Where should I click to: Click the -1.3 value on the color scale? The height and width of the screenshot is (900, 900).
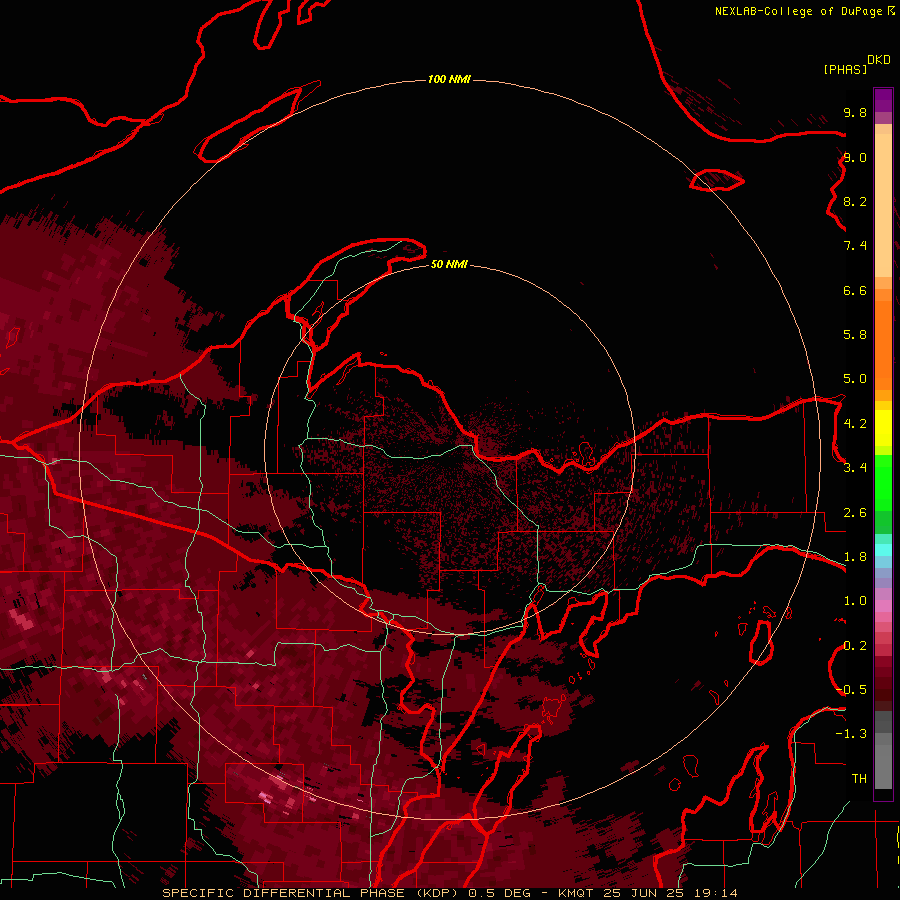pos(851,734)
